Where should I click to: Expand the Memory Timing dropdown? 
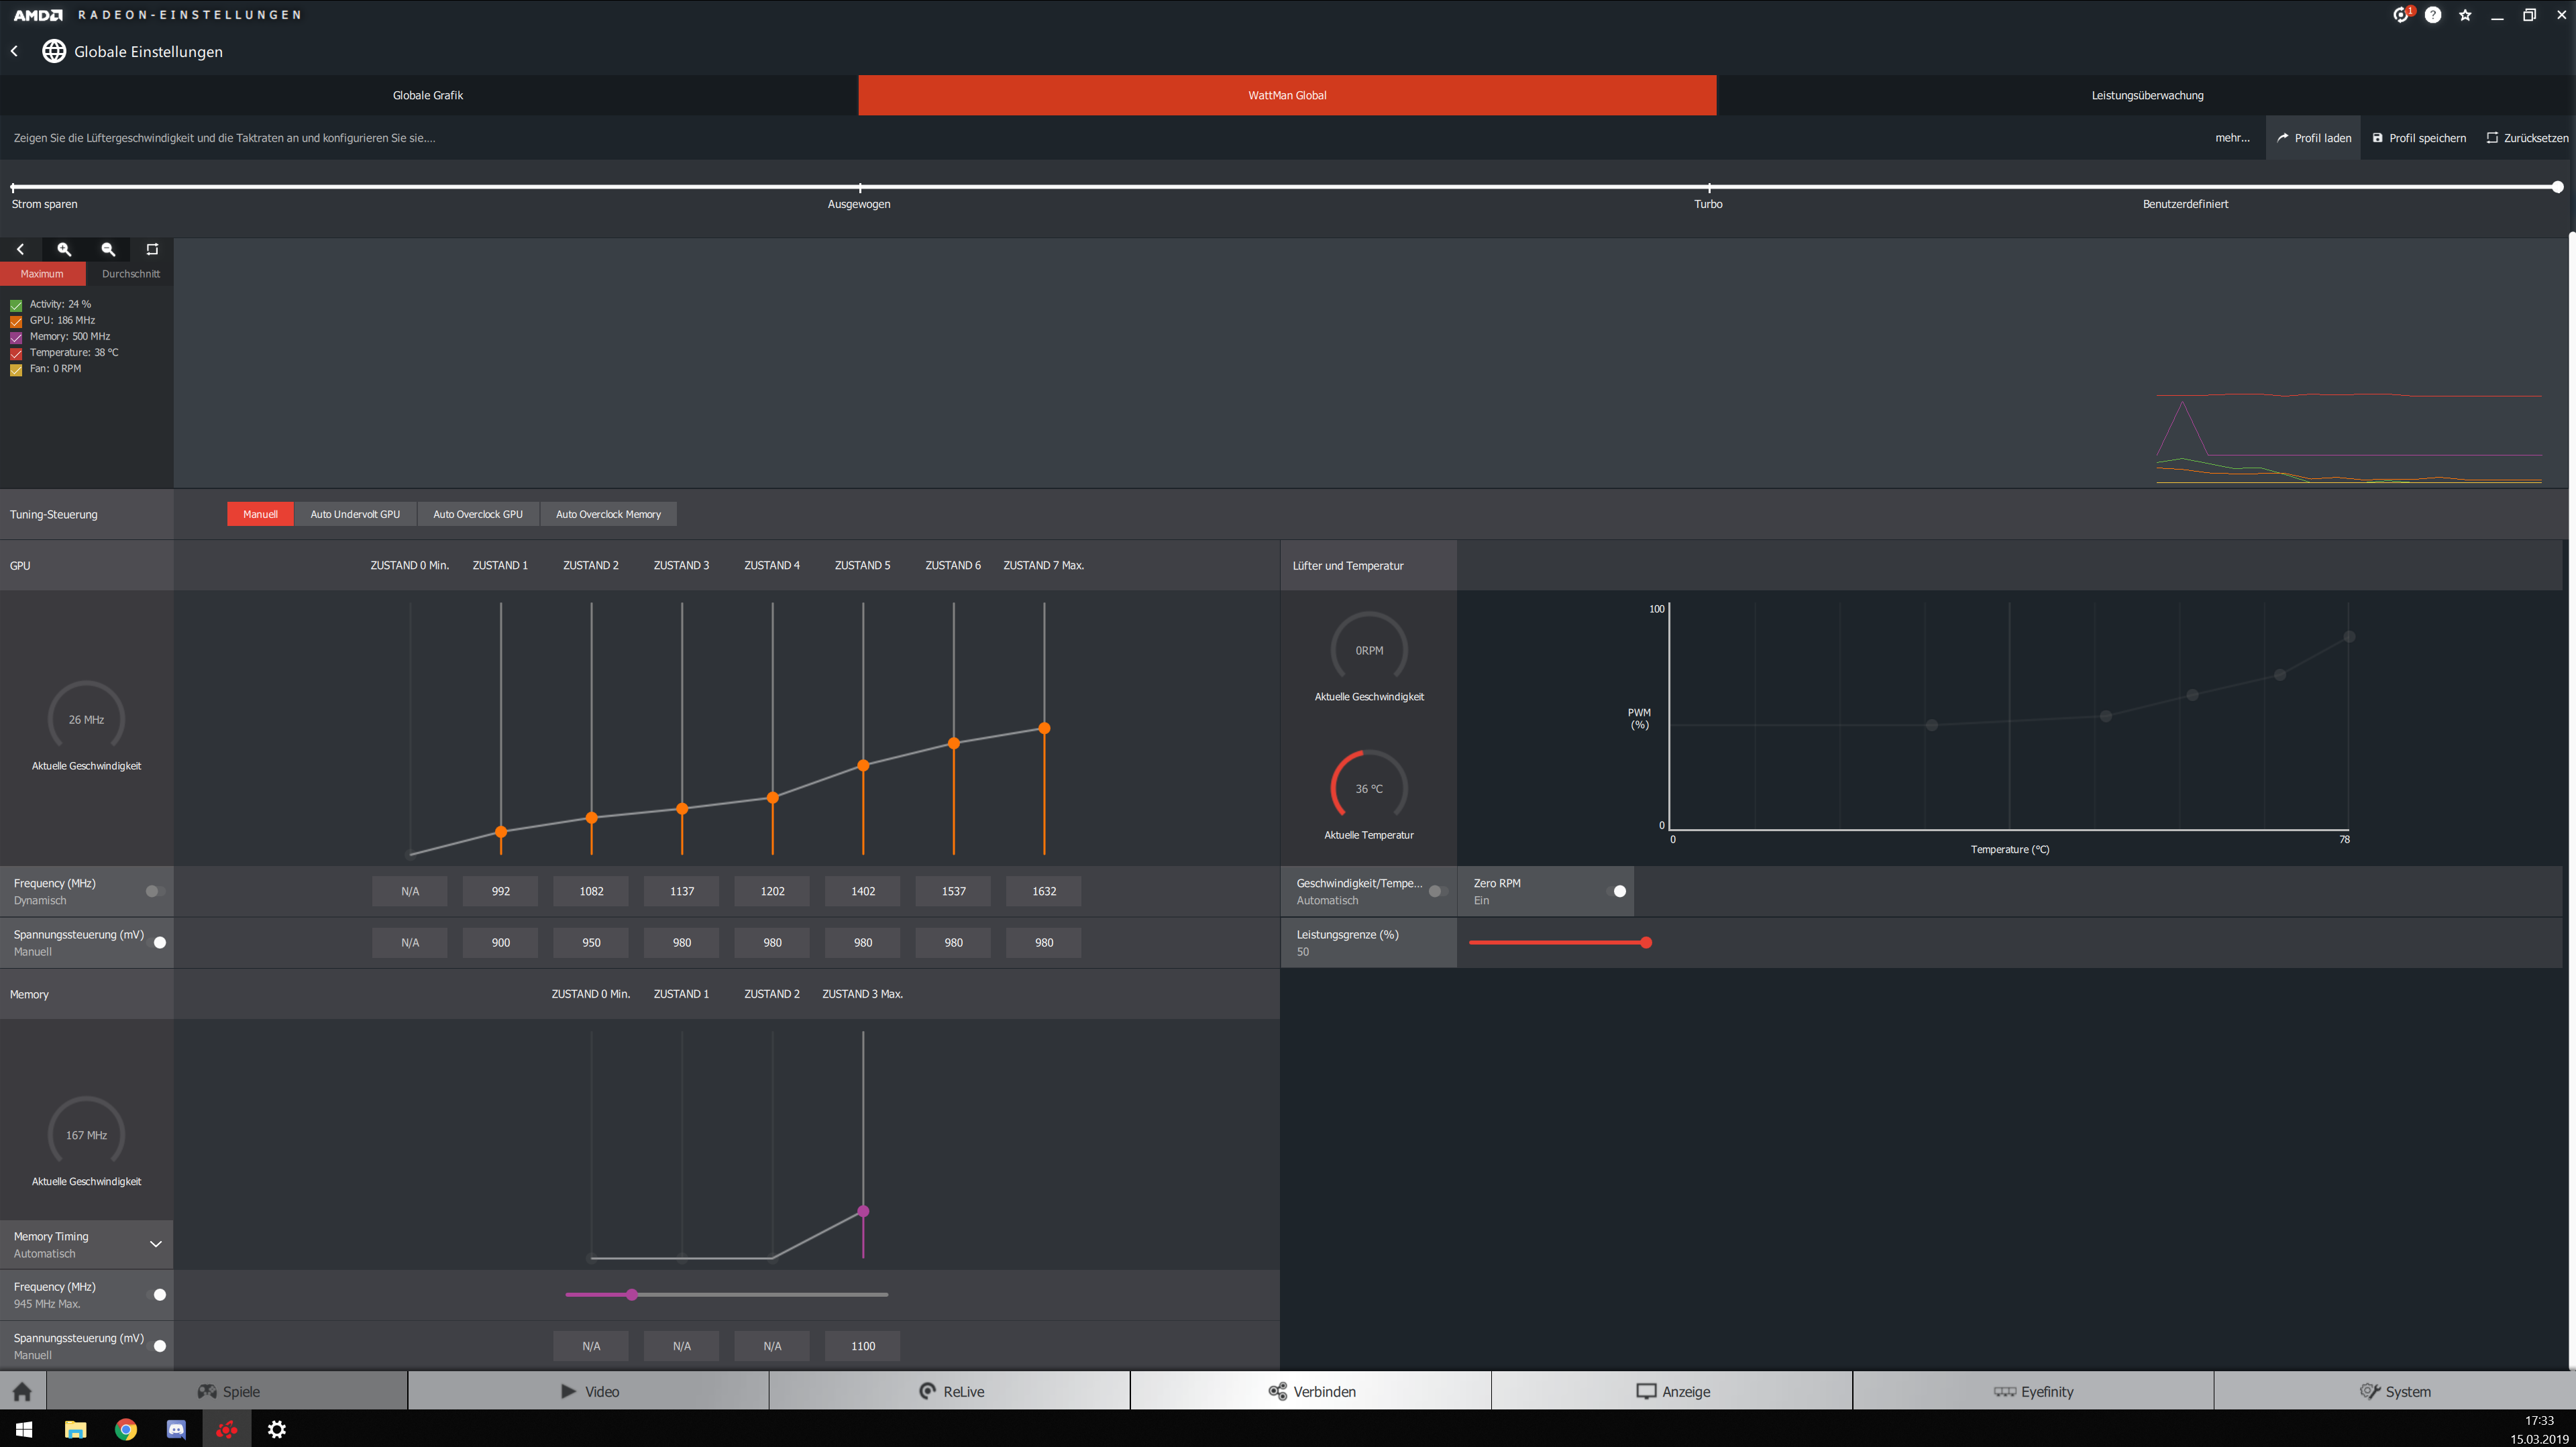155,1244
